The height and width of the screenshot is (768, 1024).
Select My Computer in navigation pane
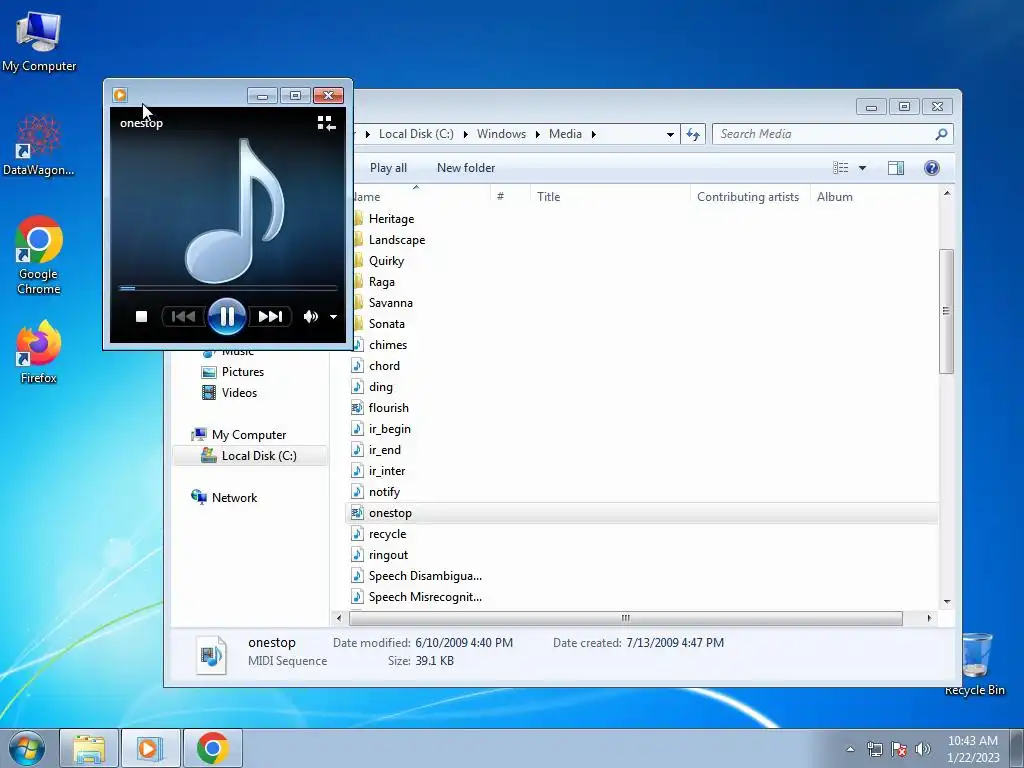(x=249, y=435)
